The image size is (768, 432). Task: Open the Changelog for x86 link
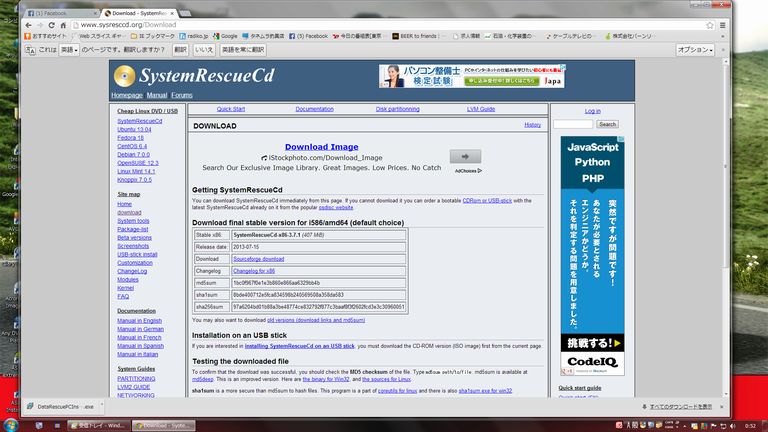click(x=254, y=271)
